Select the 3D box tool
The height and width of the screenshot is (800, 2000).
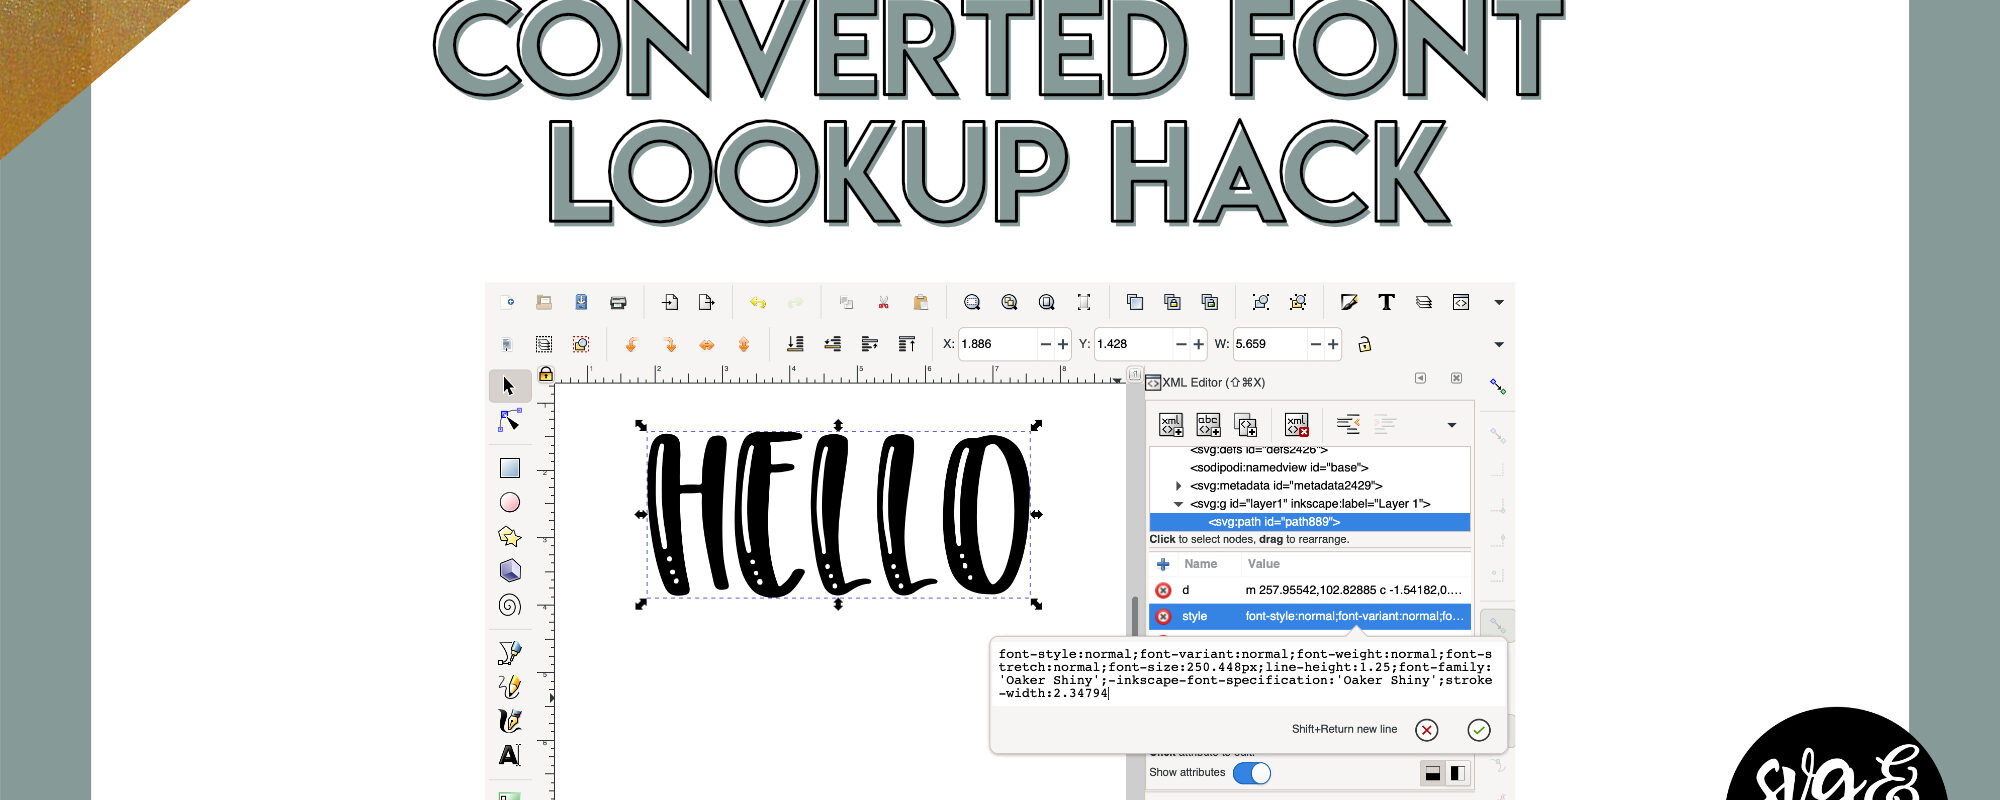(510, 570)
